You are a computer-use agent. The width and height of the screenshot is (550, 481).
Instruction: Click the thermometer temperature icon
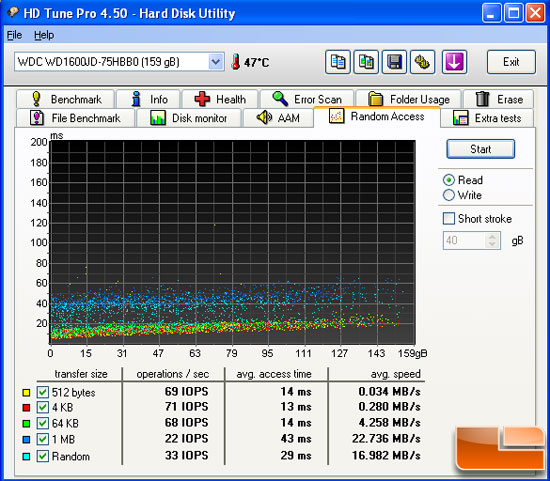pos(236,62)
